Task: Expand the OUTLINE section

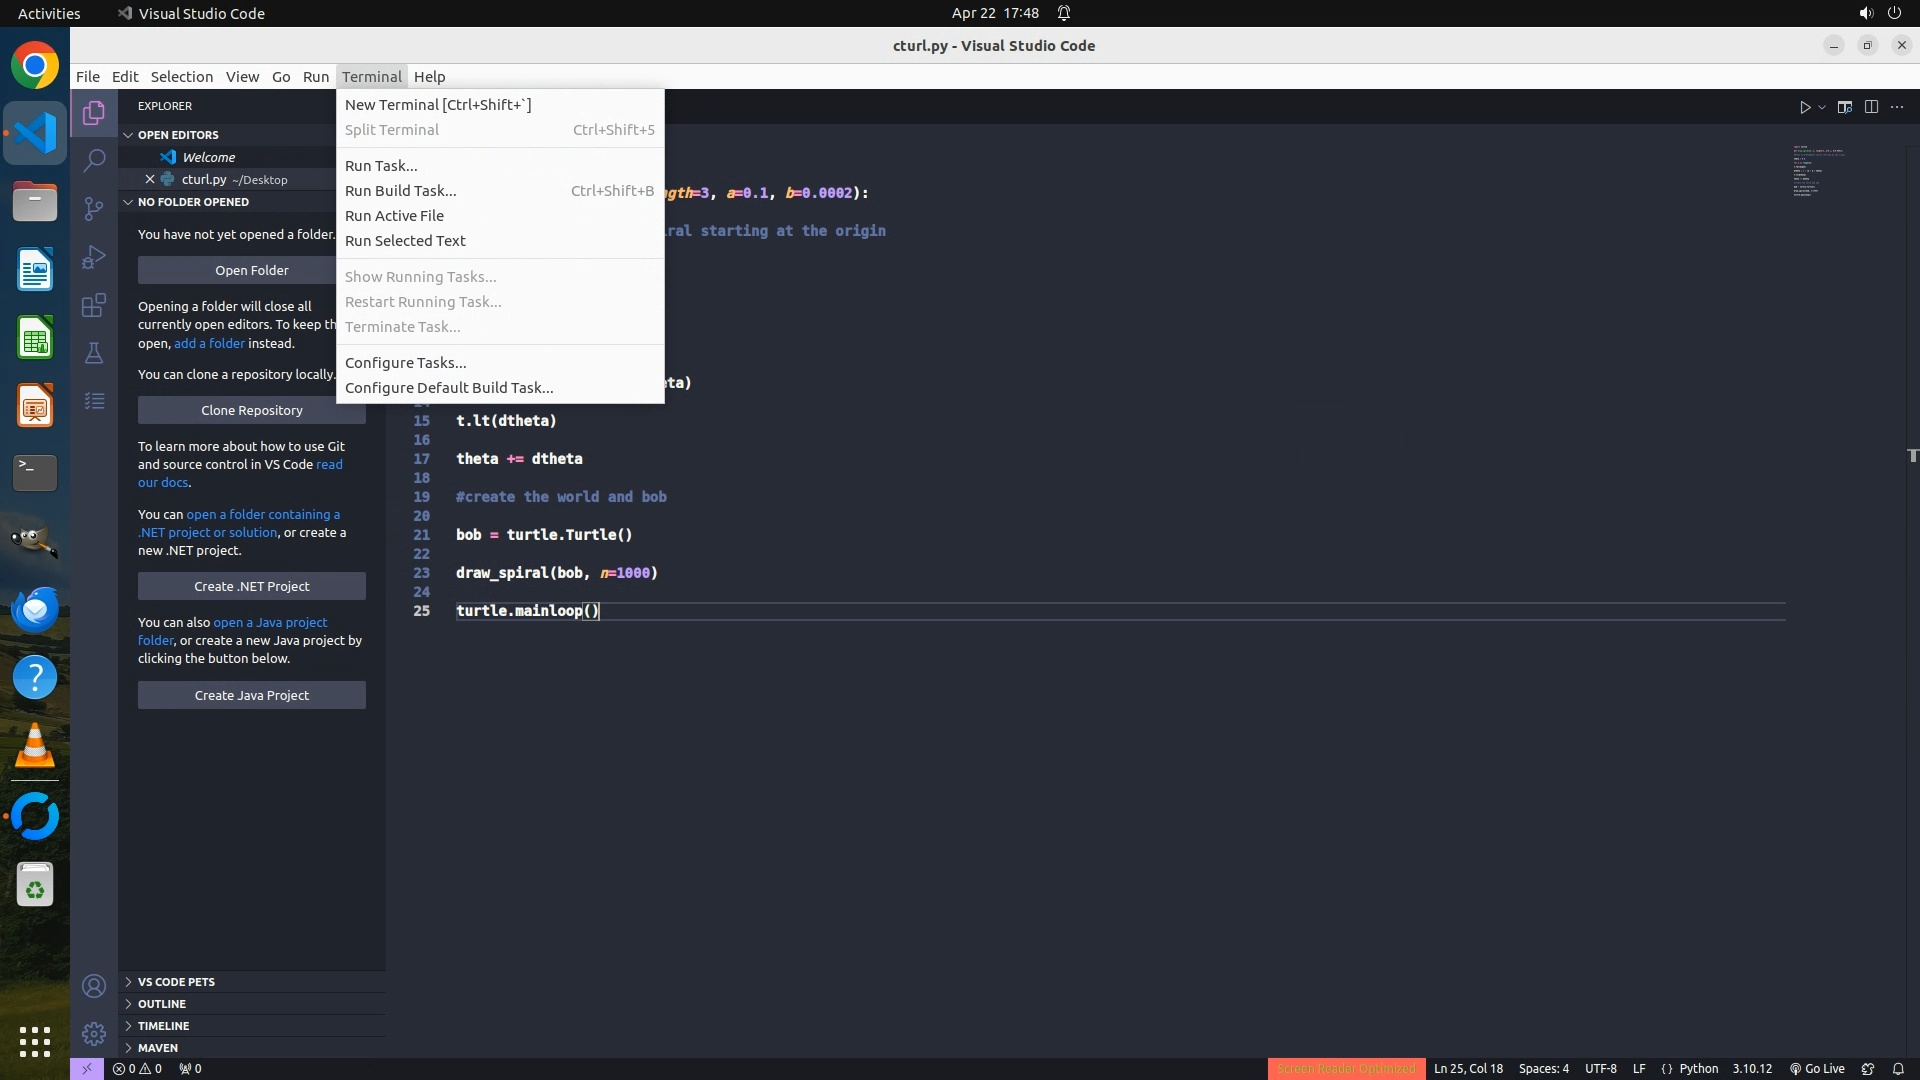Action: click(162, 1004)
